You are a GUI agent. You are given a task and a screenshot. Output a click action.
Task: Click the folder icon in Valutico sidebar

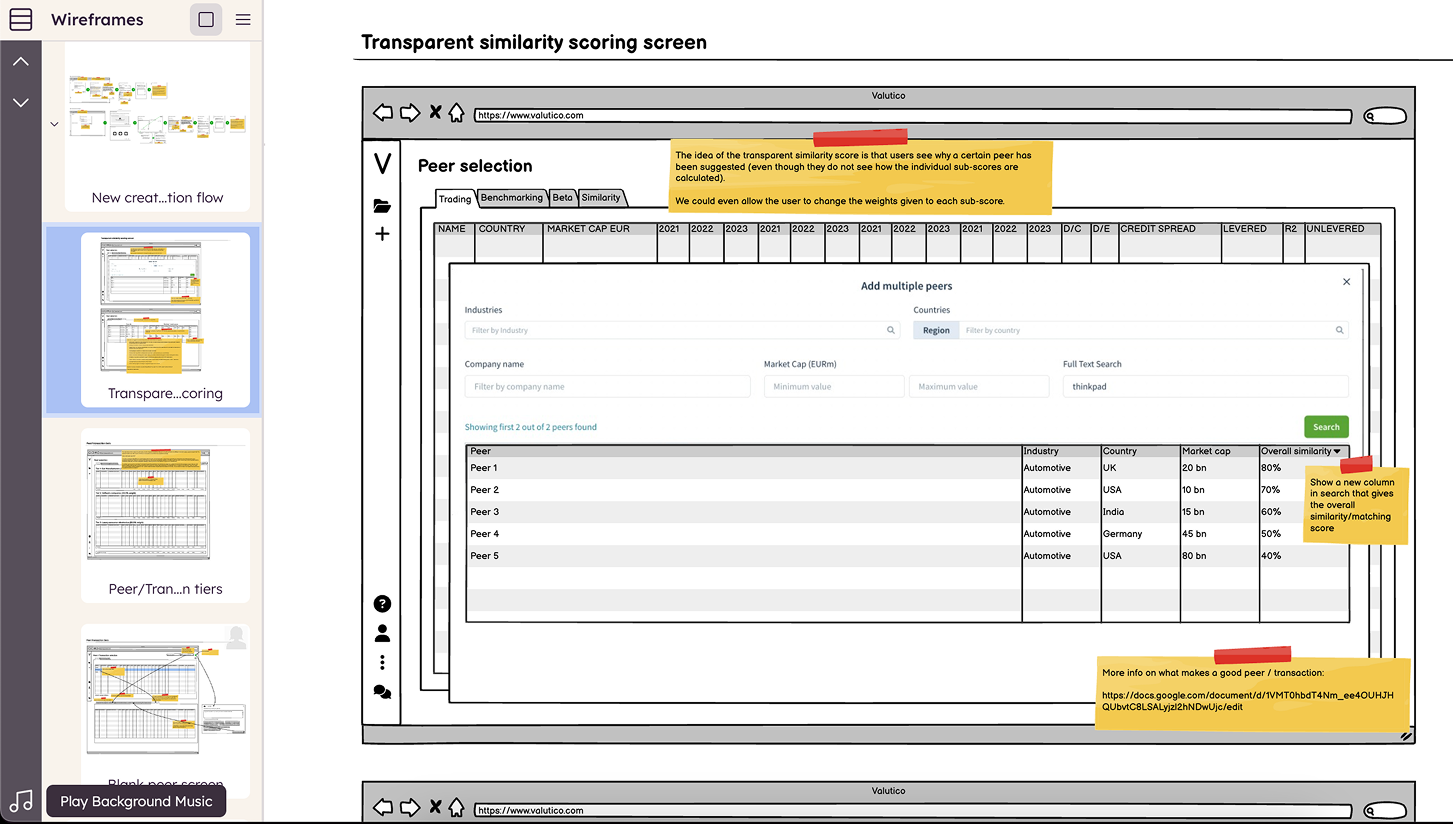pyautogui.click(x=382, y=206)
